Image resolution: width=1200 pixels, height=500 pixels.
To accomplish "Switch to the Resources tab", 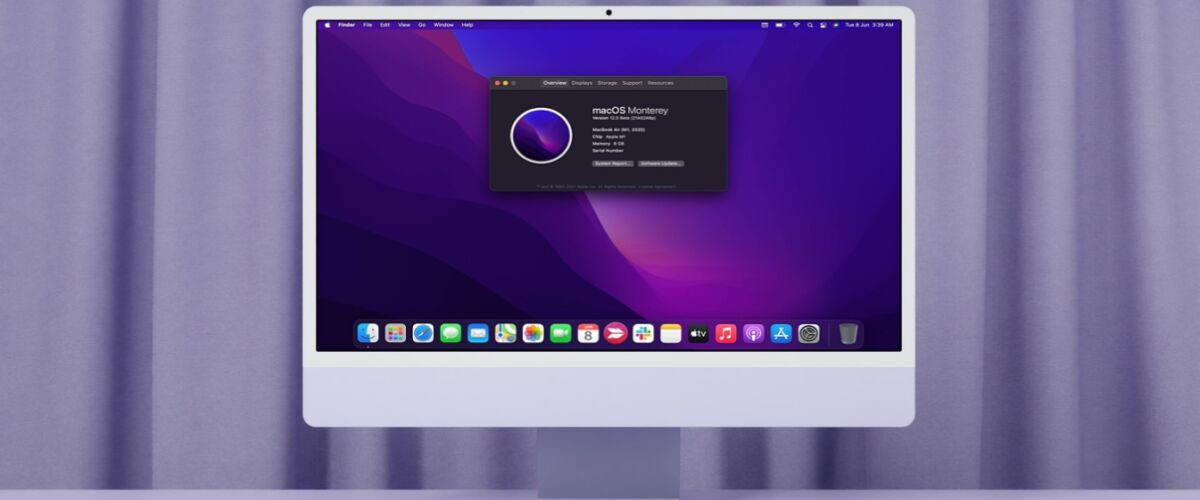I will pyautogui.click(x=660, y=83).
